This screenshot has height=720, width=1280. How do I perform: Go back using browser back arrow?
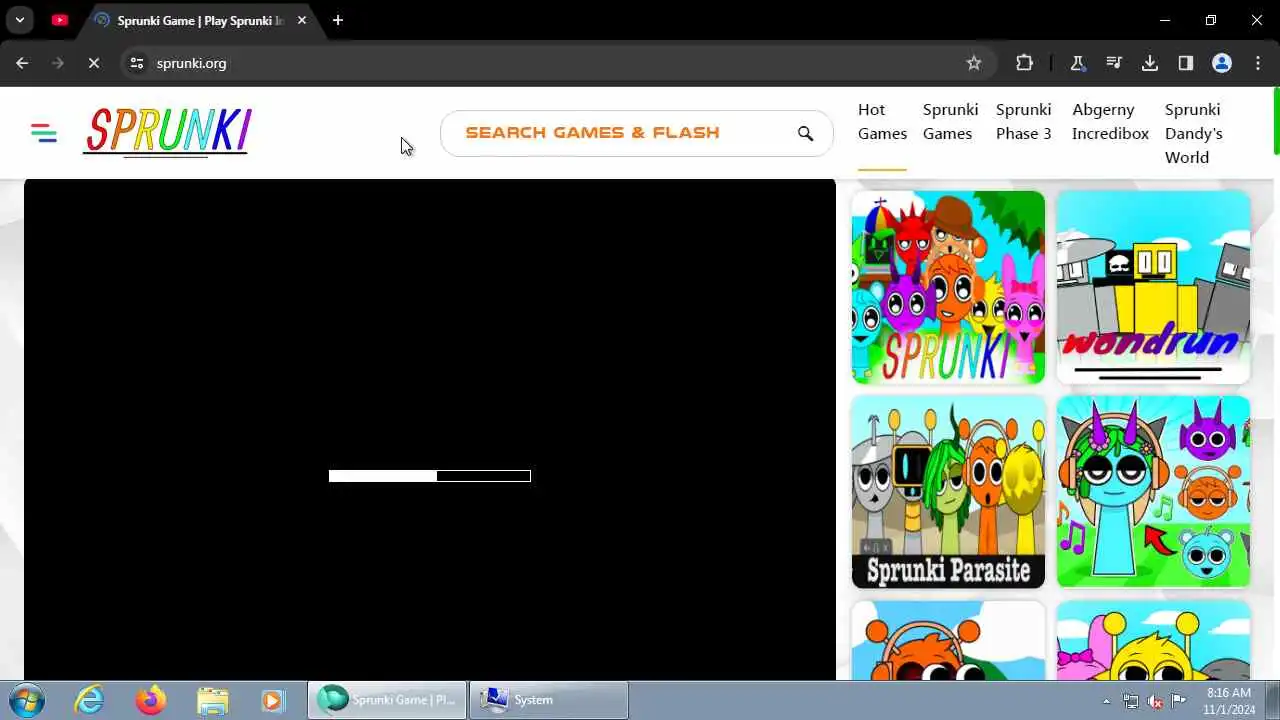tap(22, 63)
